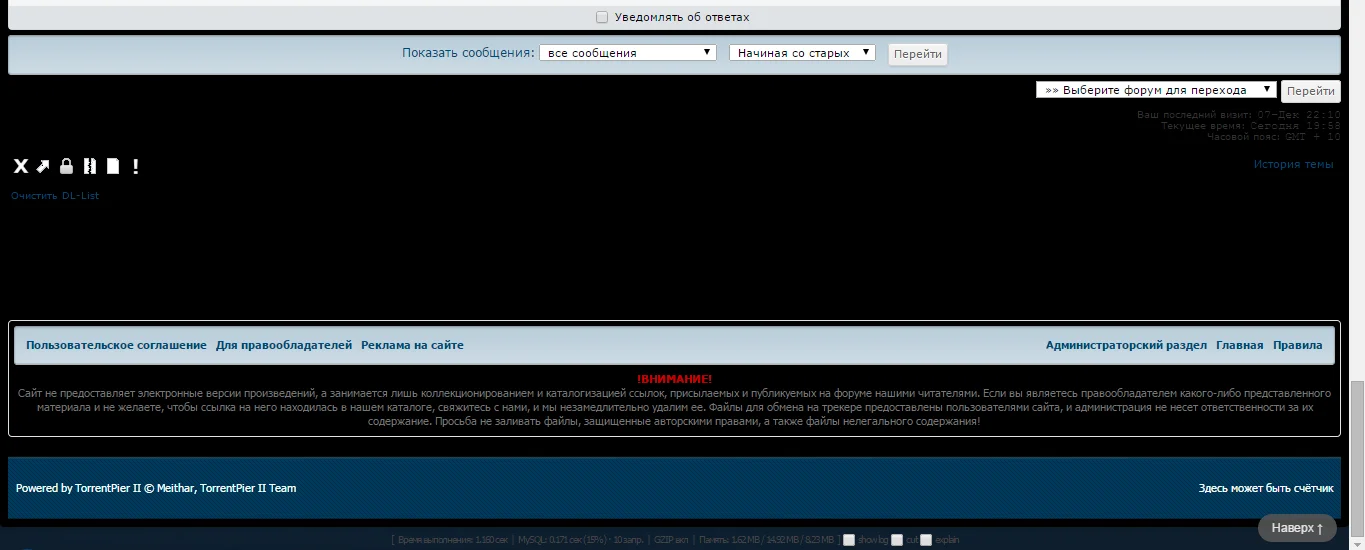Toggle the explain debug checkbox
1365x550 pixels.
[x=926, y=540]
